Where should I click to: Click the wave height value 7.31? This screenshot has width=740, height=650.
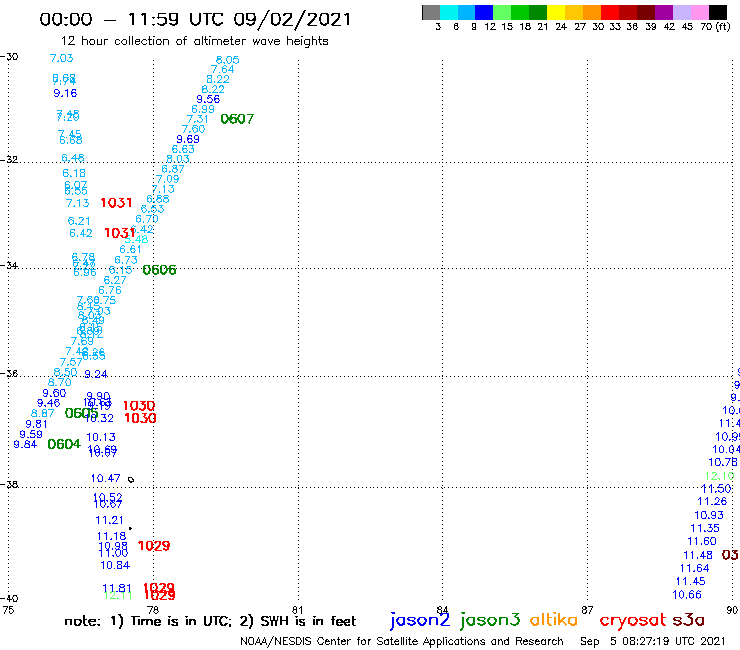pyautogui.click(x=197, y=119)
